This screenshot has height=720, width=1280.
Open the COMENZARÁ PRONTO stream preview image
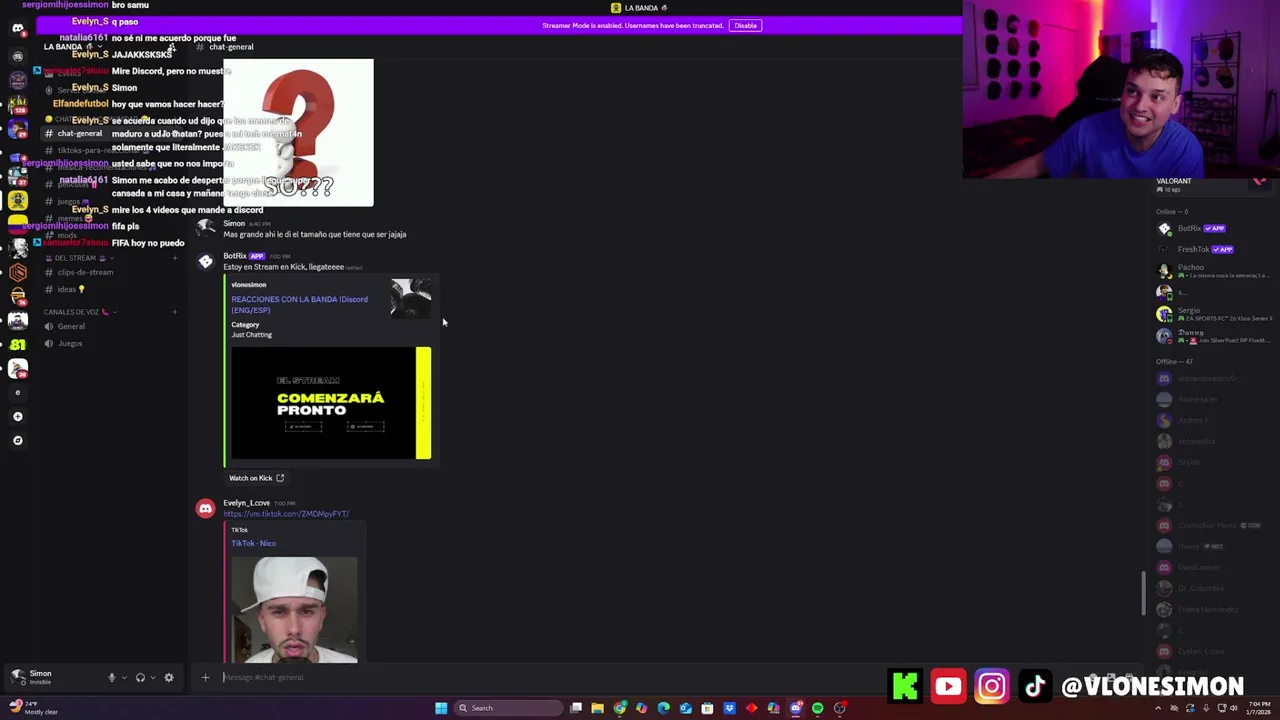[x=331, y=403]
